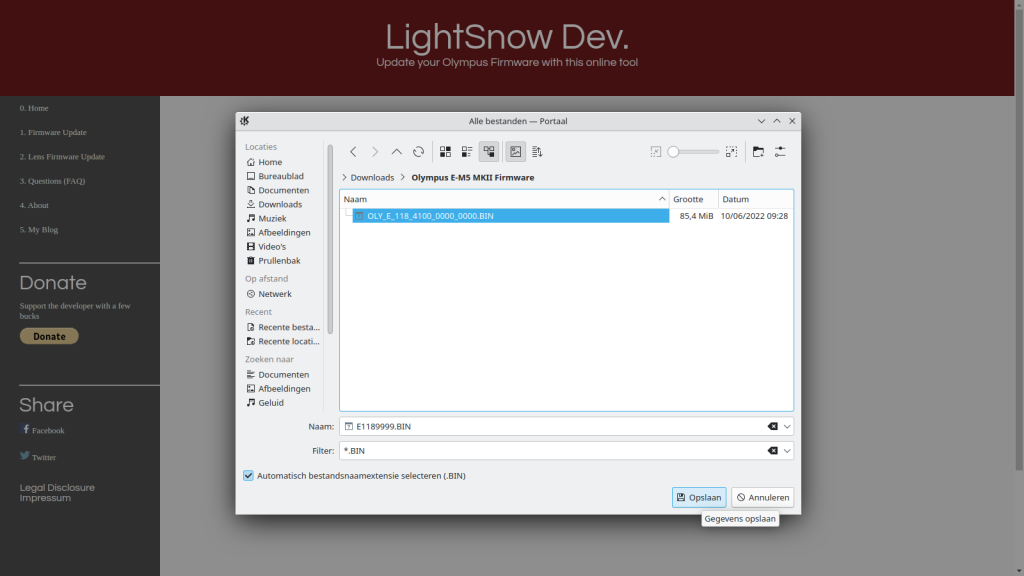The height and width of the screenshot is (576, 1024).
Task: Open 0. Home in website sidebar
Action: tap(34, 108)
